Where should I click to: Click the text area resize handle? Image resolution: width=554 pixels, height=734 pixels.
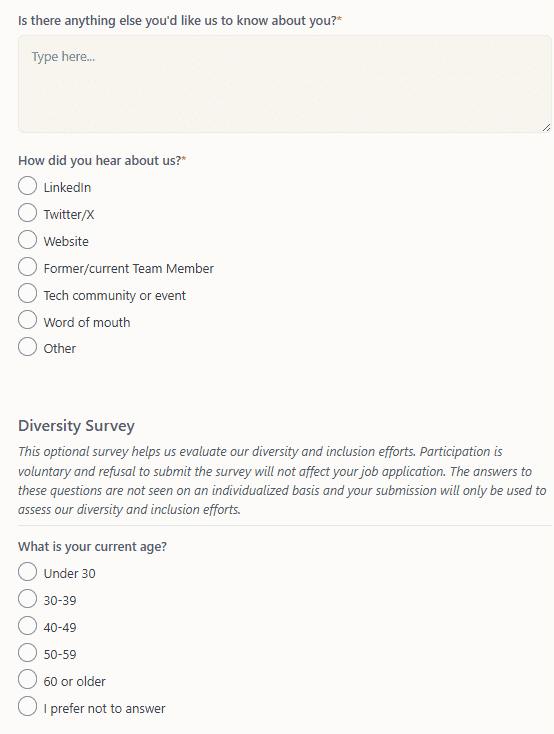point(547,127)
